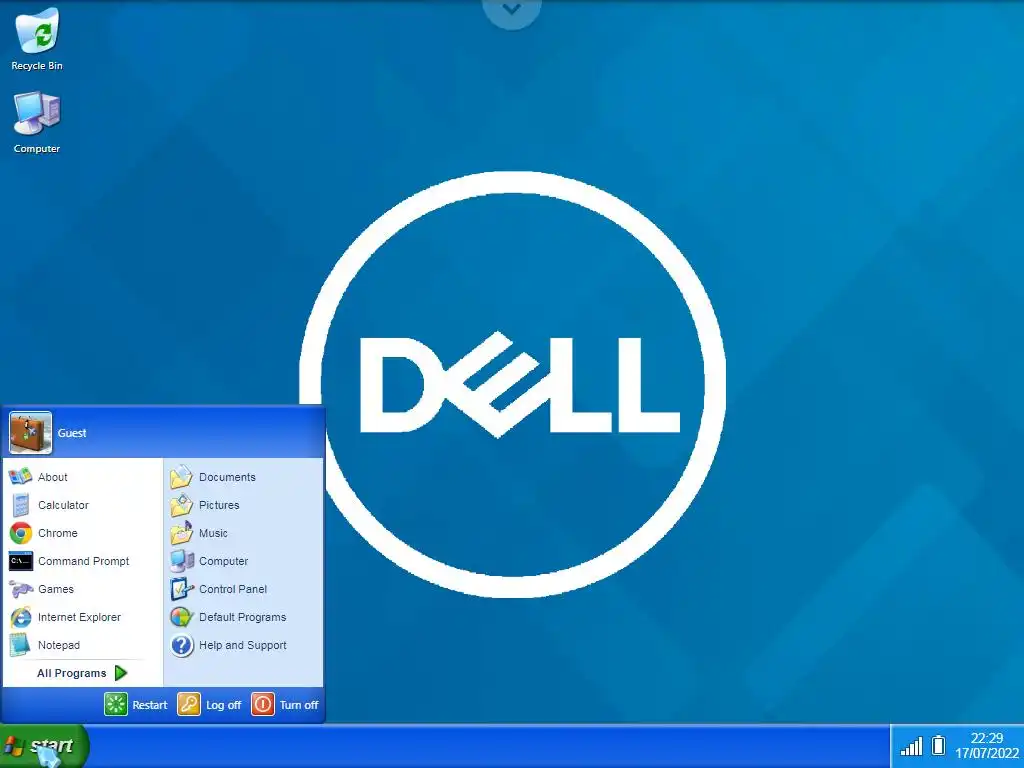This screenshot has width=1024, height=768.
Task: Check network signal bars in system tray
Action: [911, 746]
